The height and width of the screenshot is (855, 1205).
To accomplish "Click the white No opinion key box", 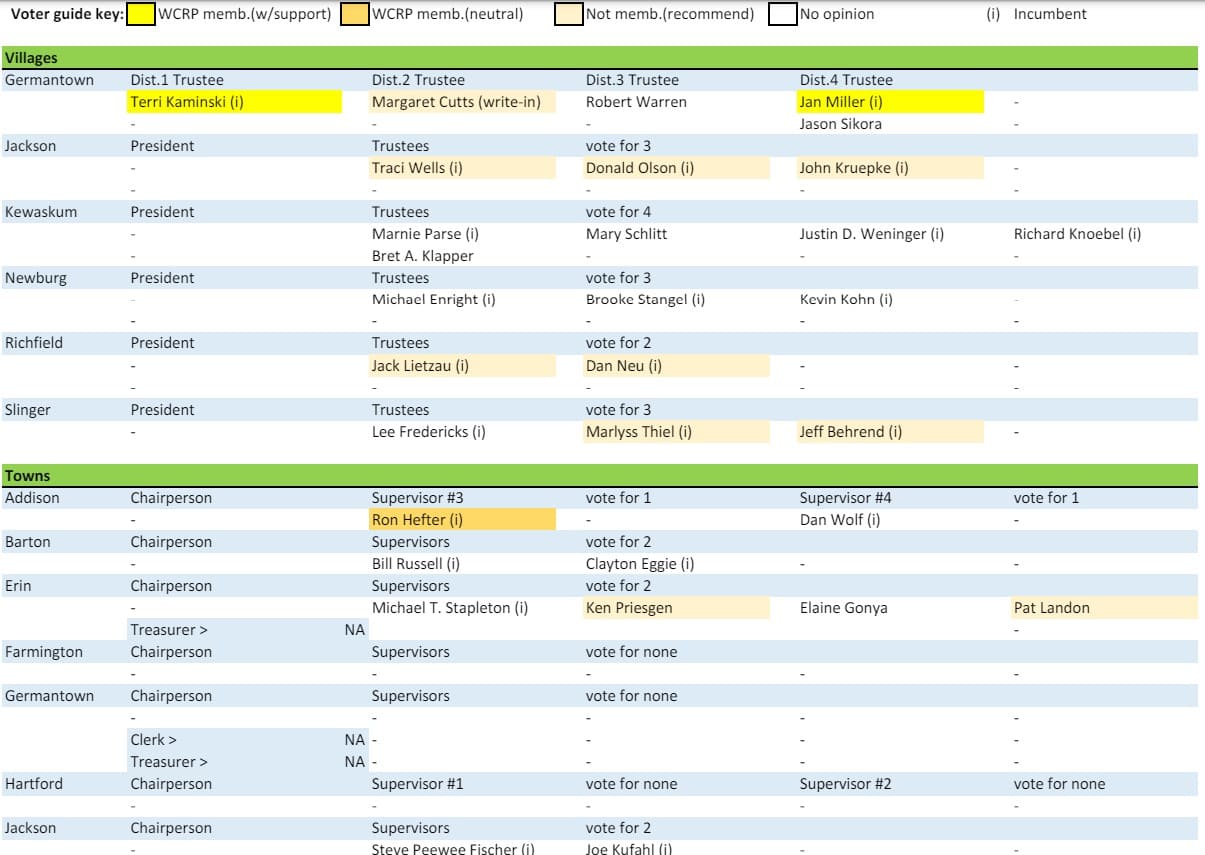I will (783, 15).
